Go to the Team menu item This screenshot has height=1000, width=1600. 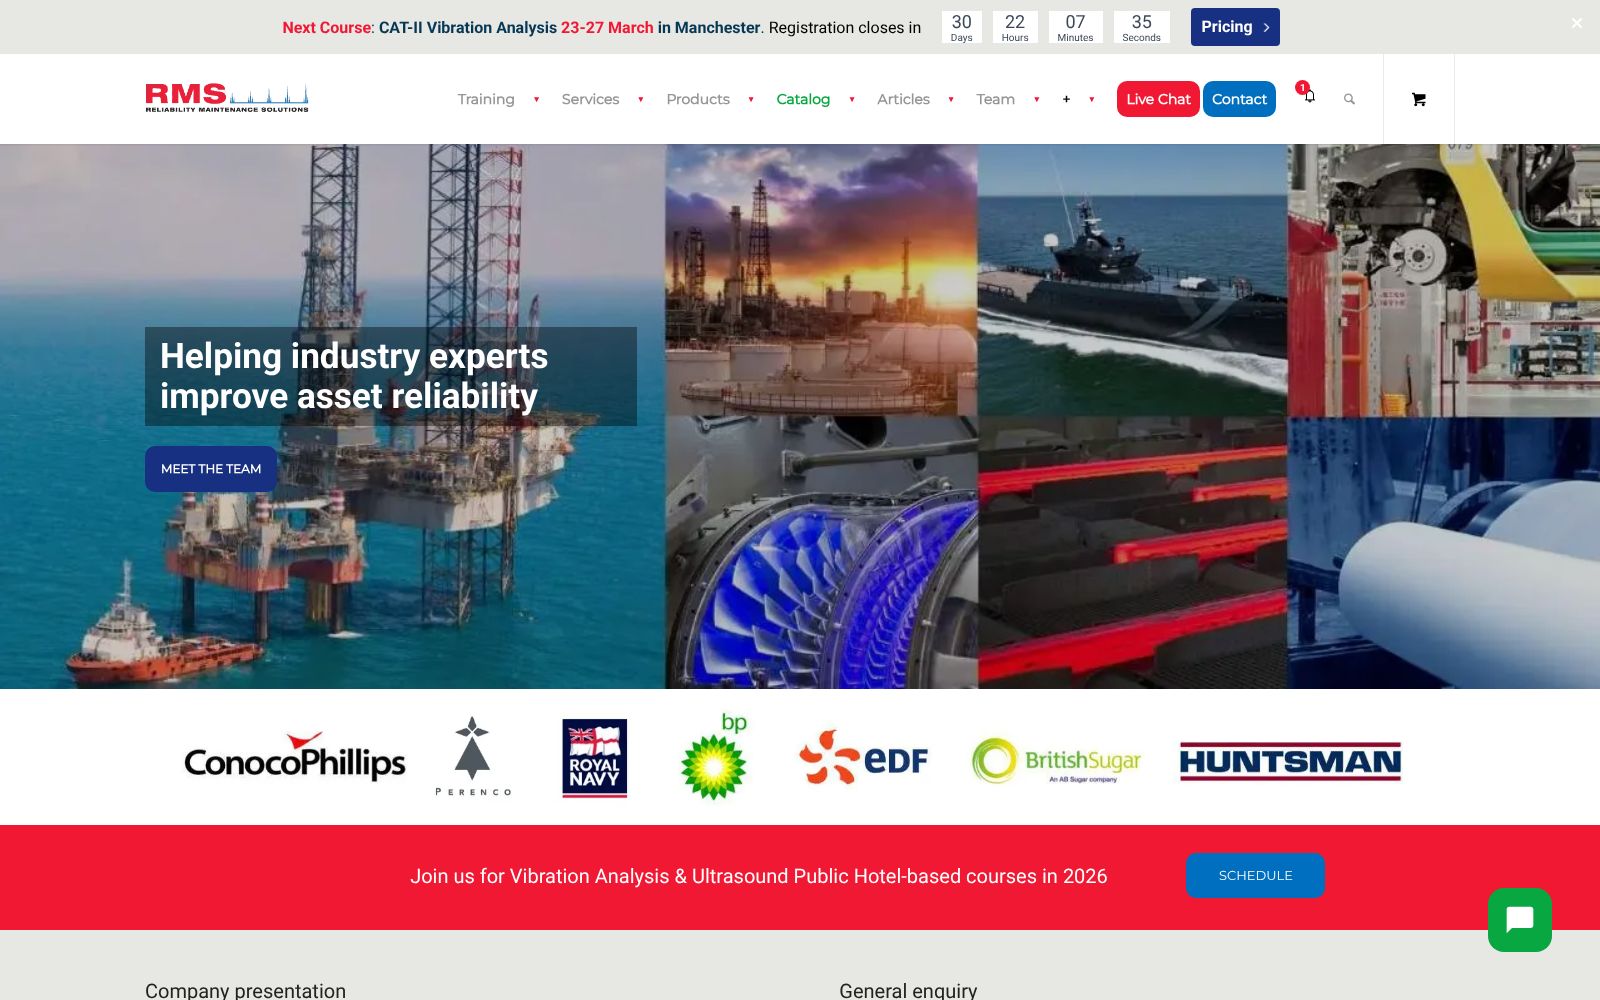[995, 99]
